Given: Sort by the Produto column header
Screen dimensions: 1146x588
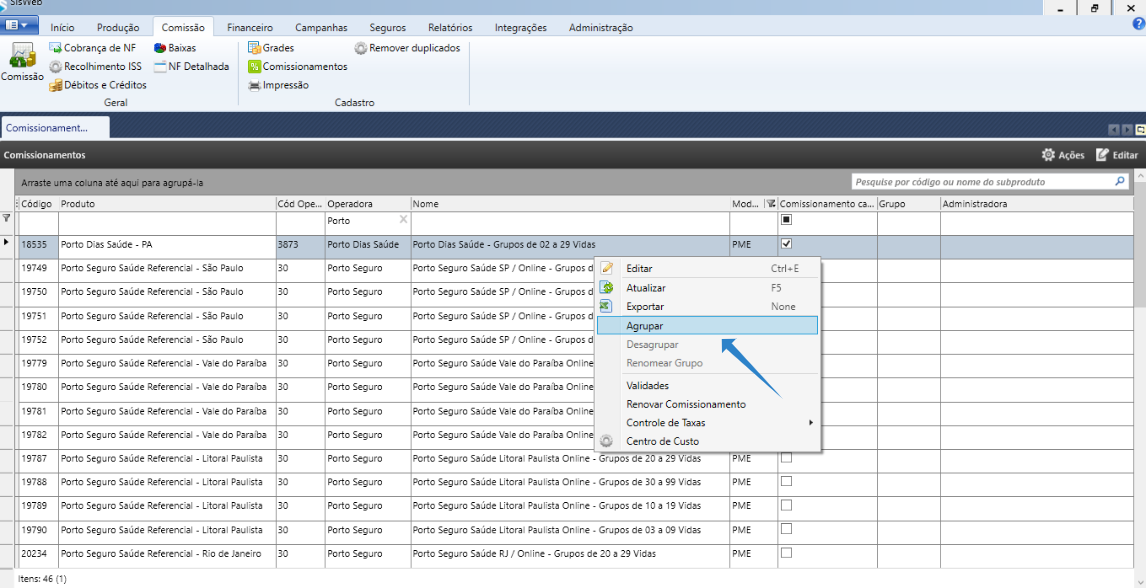Looking at the screenshot, I should [x=167, y=204].
